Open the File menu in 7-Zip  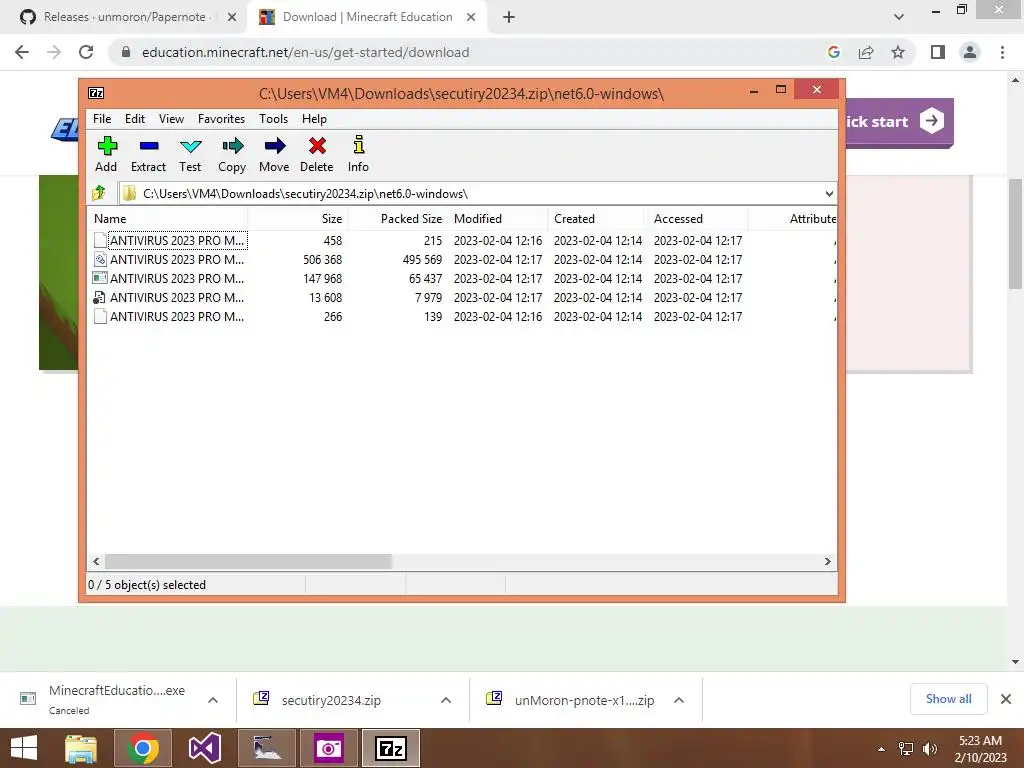pos(102,119)
